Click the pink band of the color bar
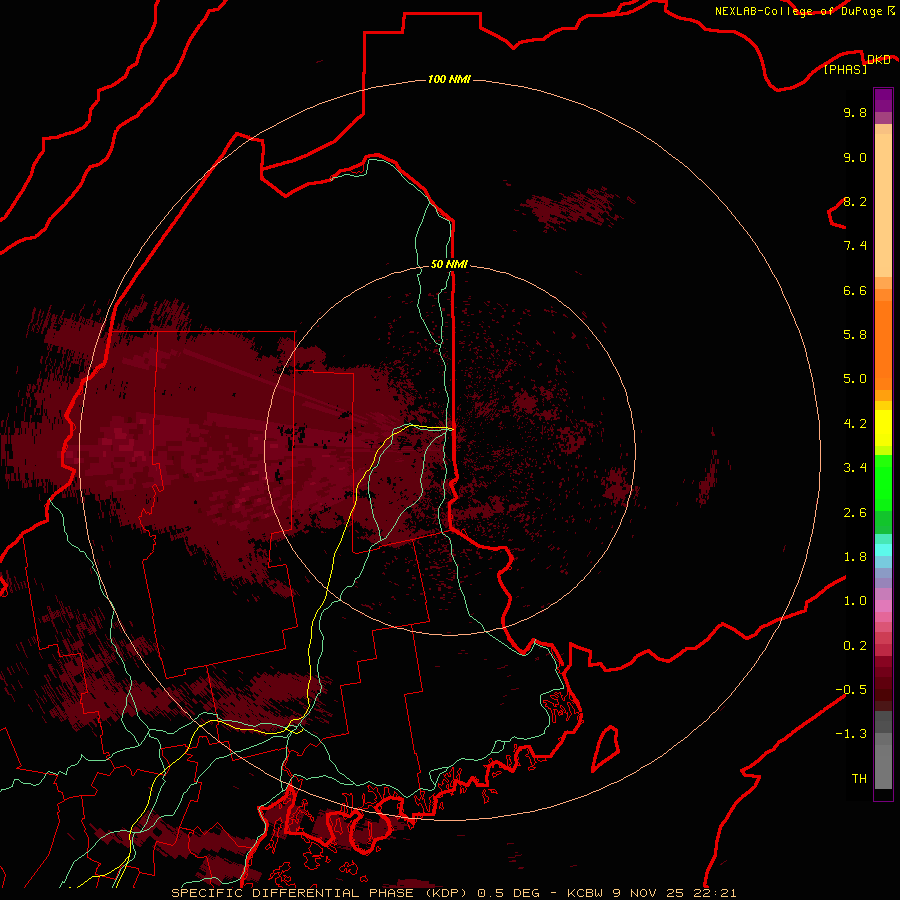 (883, 606)
